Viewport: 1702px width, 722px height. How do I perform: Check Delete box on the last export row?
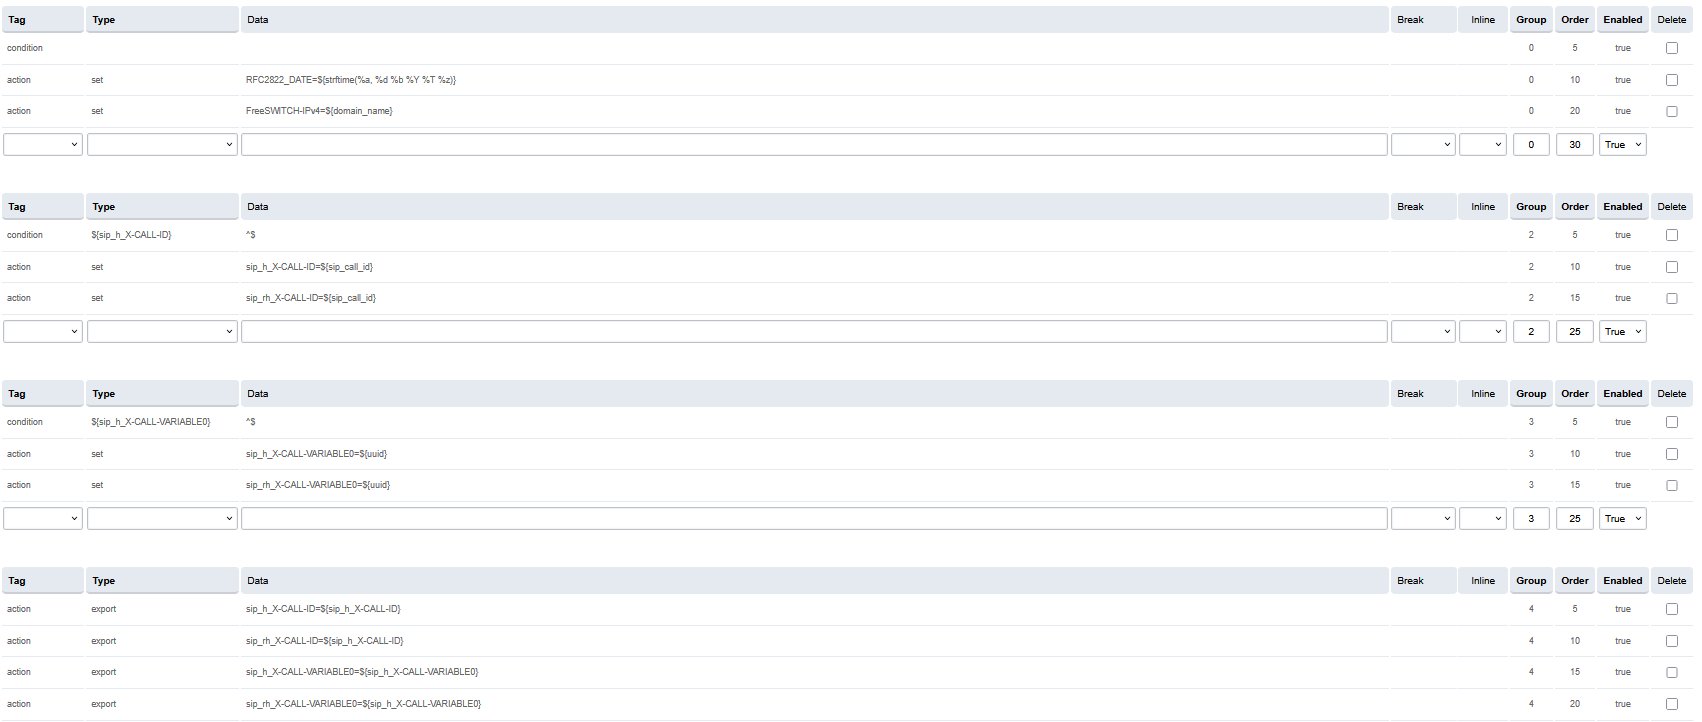point(1671,704)
